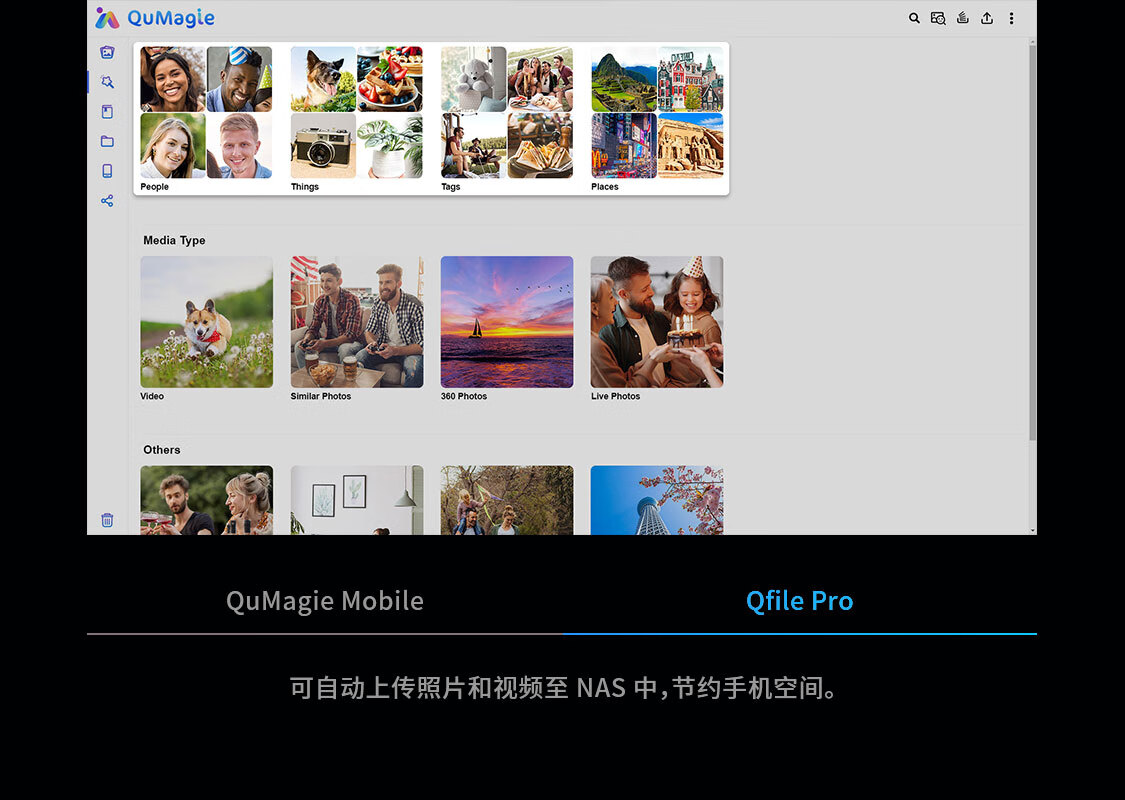Image resolution: width=1125 pixels, height=800 pixels.
Task: Open the Places category label
Action: 604,187
